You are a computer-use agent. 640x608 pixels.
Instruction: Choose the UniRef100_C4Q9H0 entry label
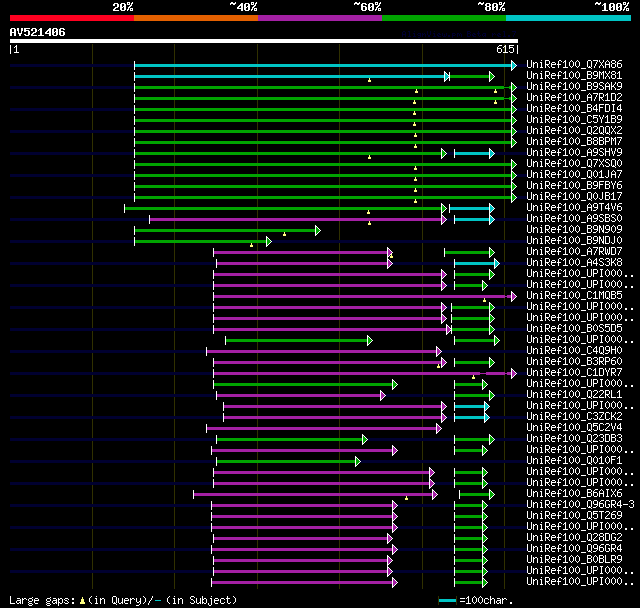574,351
